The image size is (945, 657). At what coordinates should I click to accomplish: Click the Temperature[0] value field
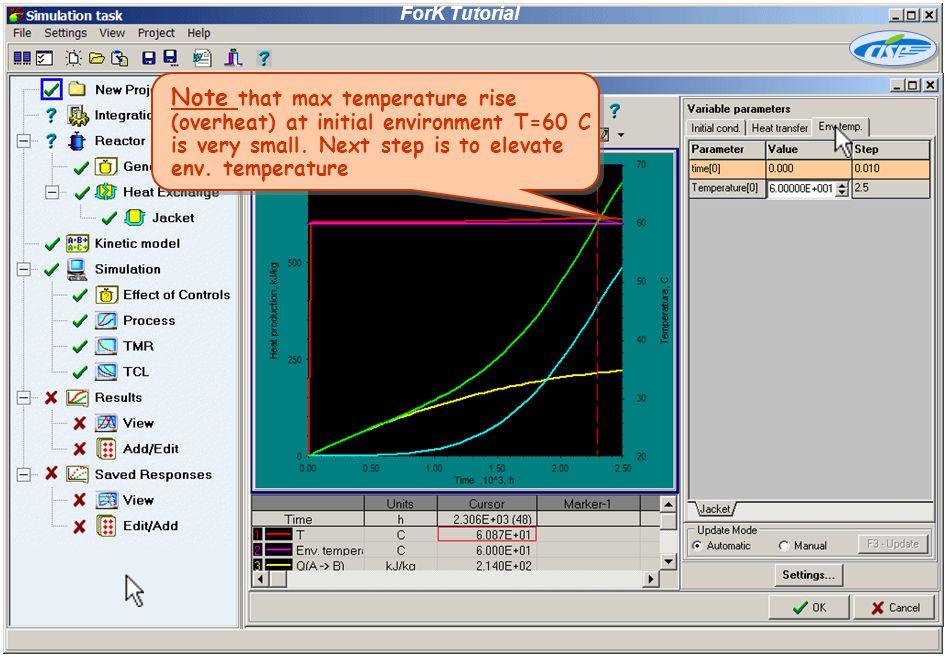point(800,189)
